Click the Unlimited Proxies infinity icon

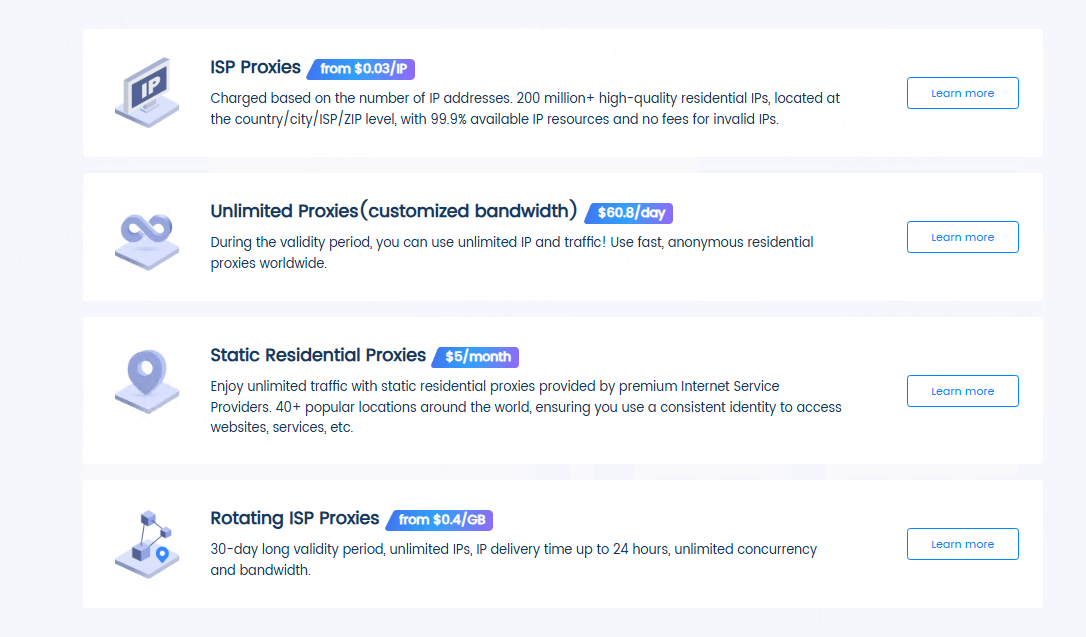[147, 238]
